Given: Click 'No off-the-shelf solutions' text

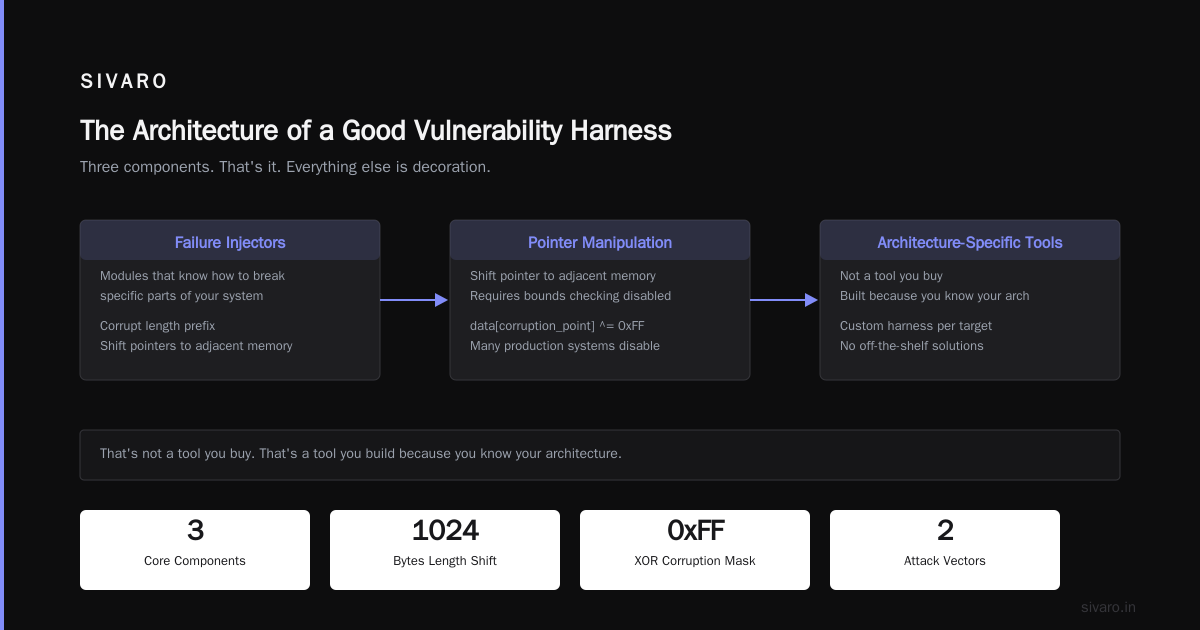Looking at the screenshot, I should (912, 346).
